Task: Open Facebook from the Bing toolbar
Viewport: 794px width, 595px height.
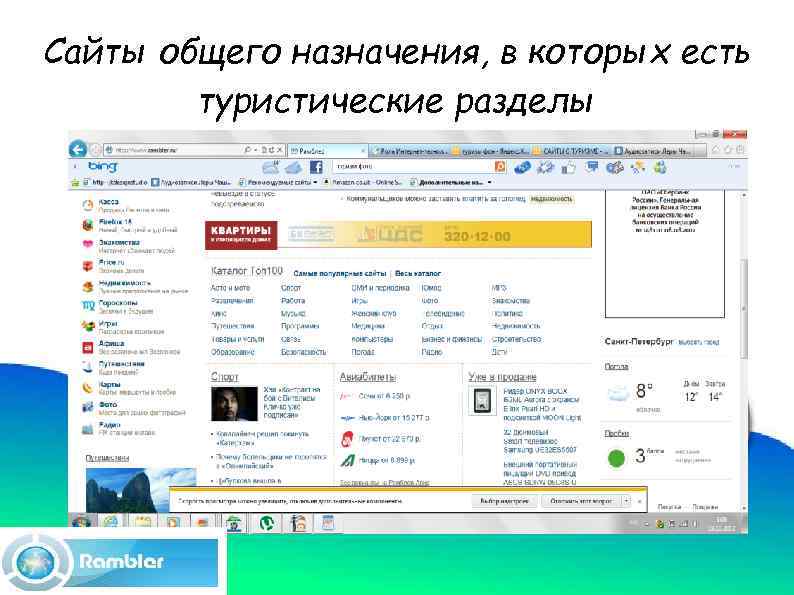Action: [x=316, y=167]
